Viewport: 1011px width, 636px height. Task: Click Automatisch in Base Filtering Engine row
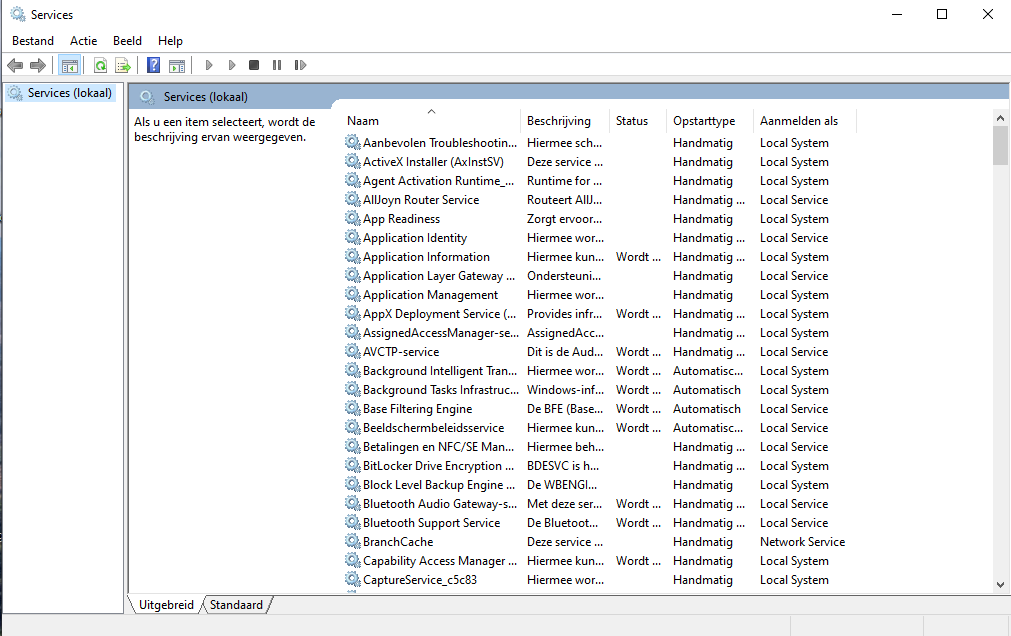pos(707,409)
